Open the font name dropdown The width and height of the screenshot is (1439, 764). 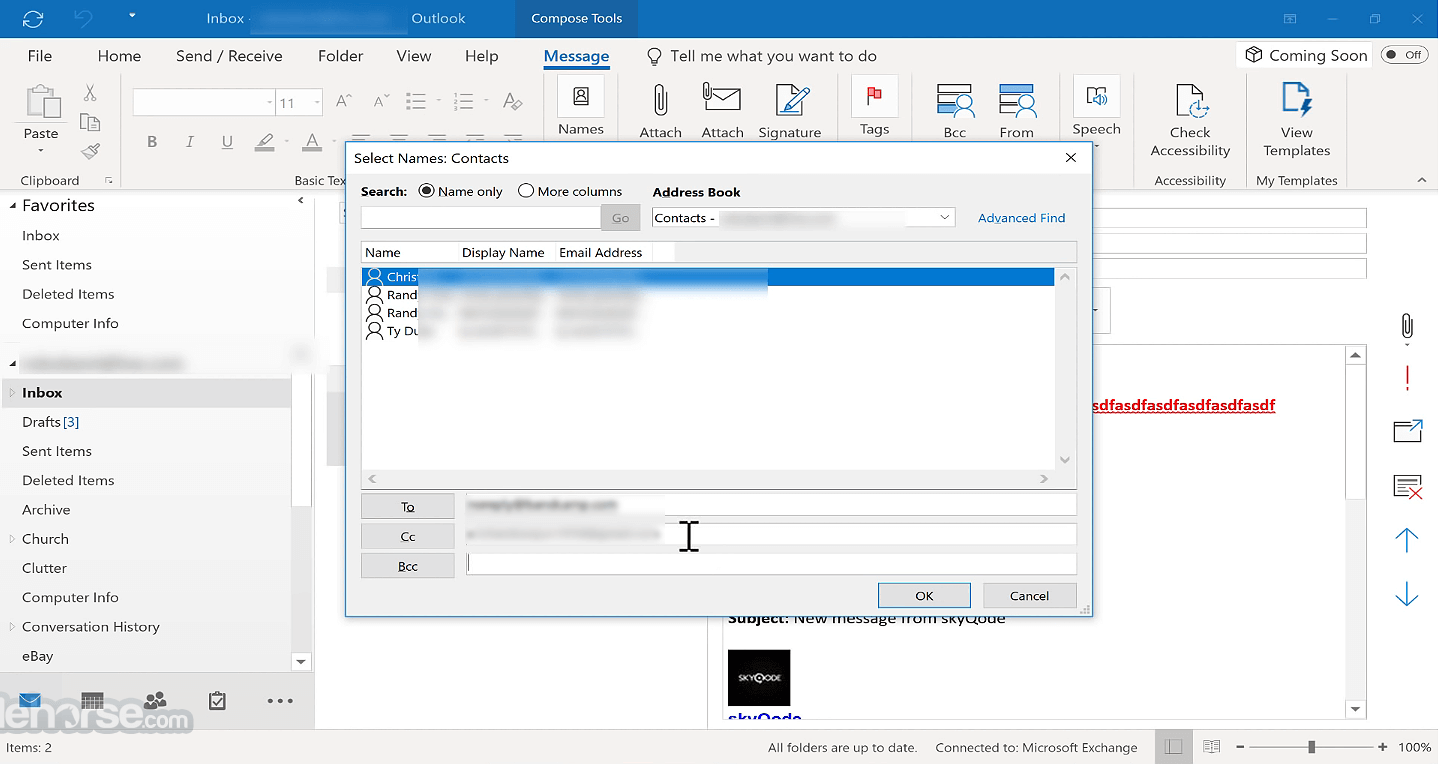tap(270, 102)
